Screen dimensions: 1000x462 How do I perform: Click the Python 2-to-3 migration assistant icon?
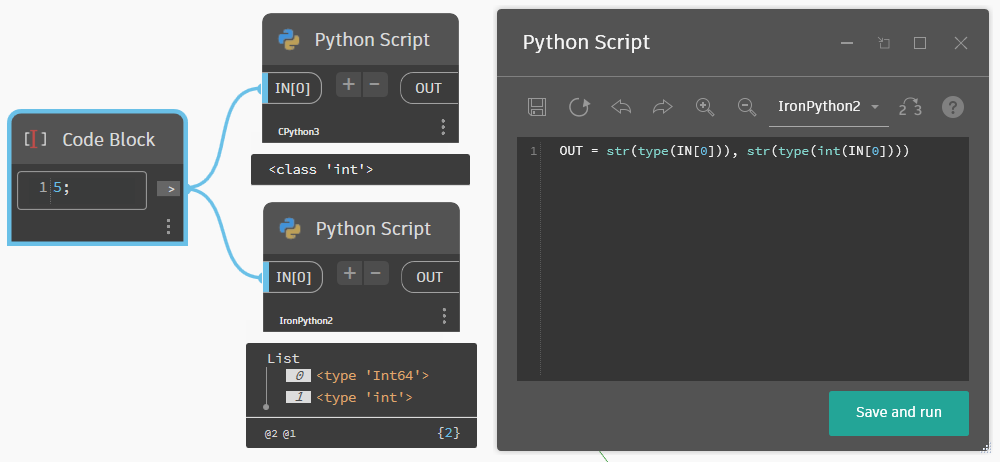[x=910, y=107]
